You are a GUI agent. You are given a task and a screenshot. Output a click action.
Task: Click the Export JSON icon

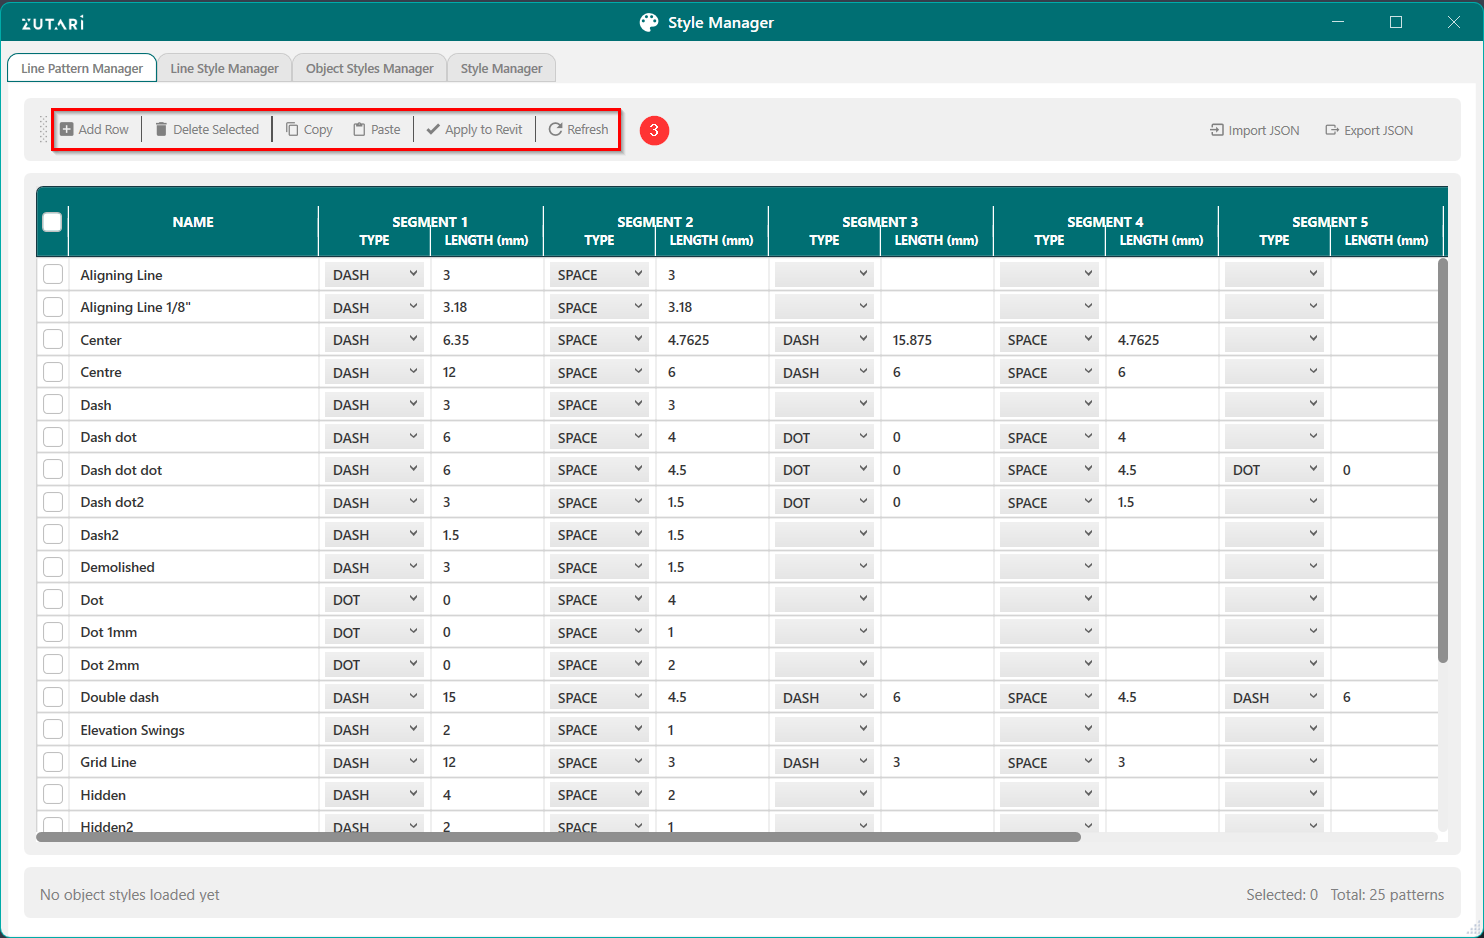coord(1332,131)
